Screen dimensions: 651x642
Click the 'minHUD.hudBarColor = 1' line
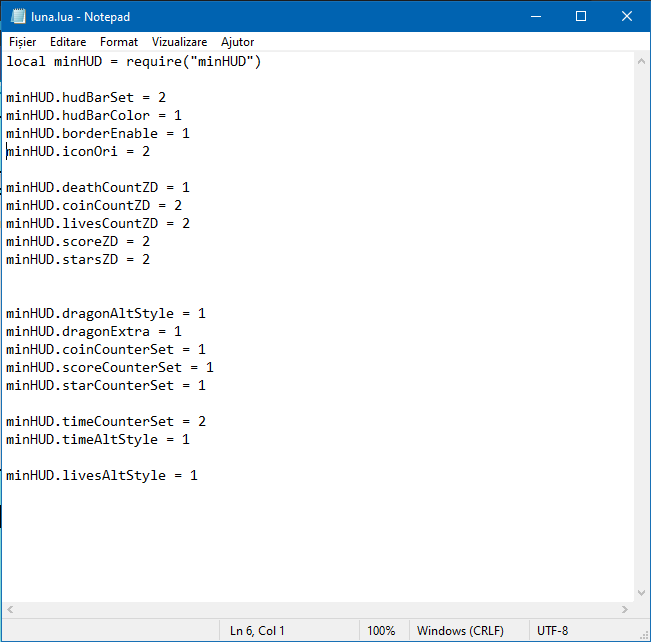click(x=94, y=115)
